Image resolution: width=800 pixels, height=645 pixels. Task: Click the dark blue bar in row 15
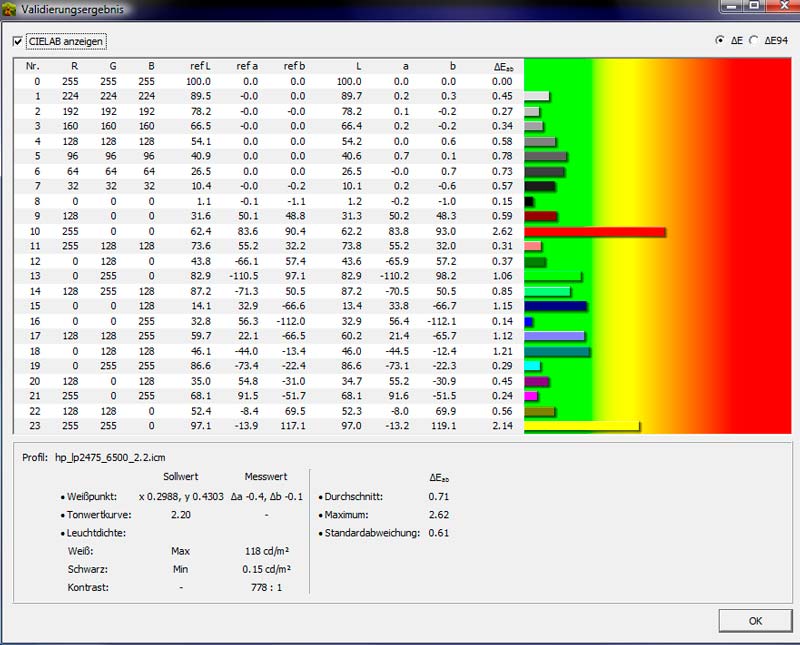click(x=555, y=306)
